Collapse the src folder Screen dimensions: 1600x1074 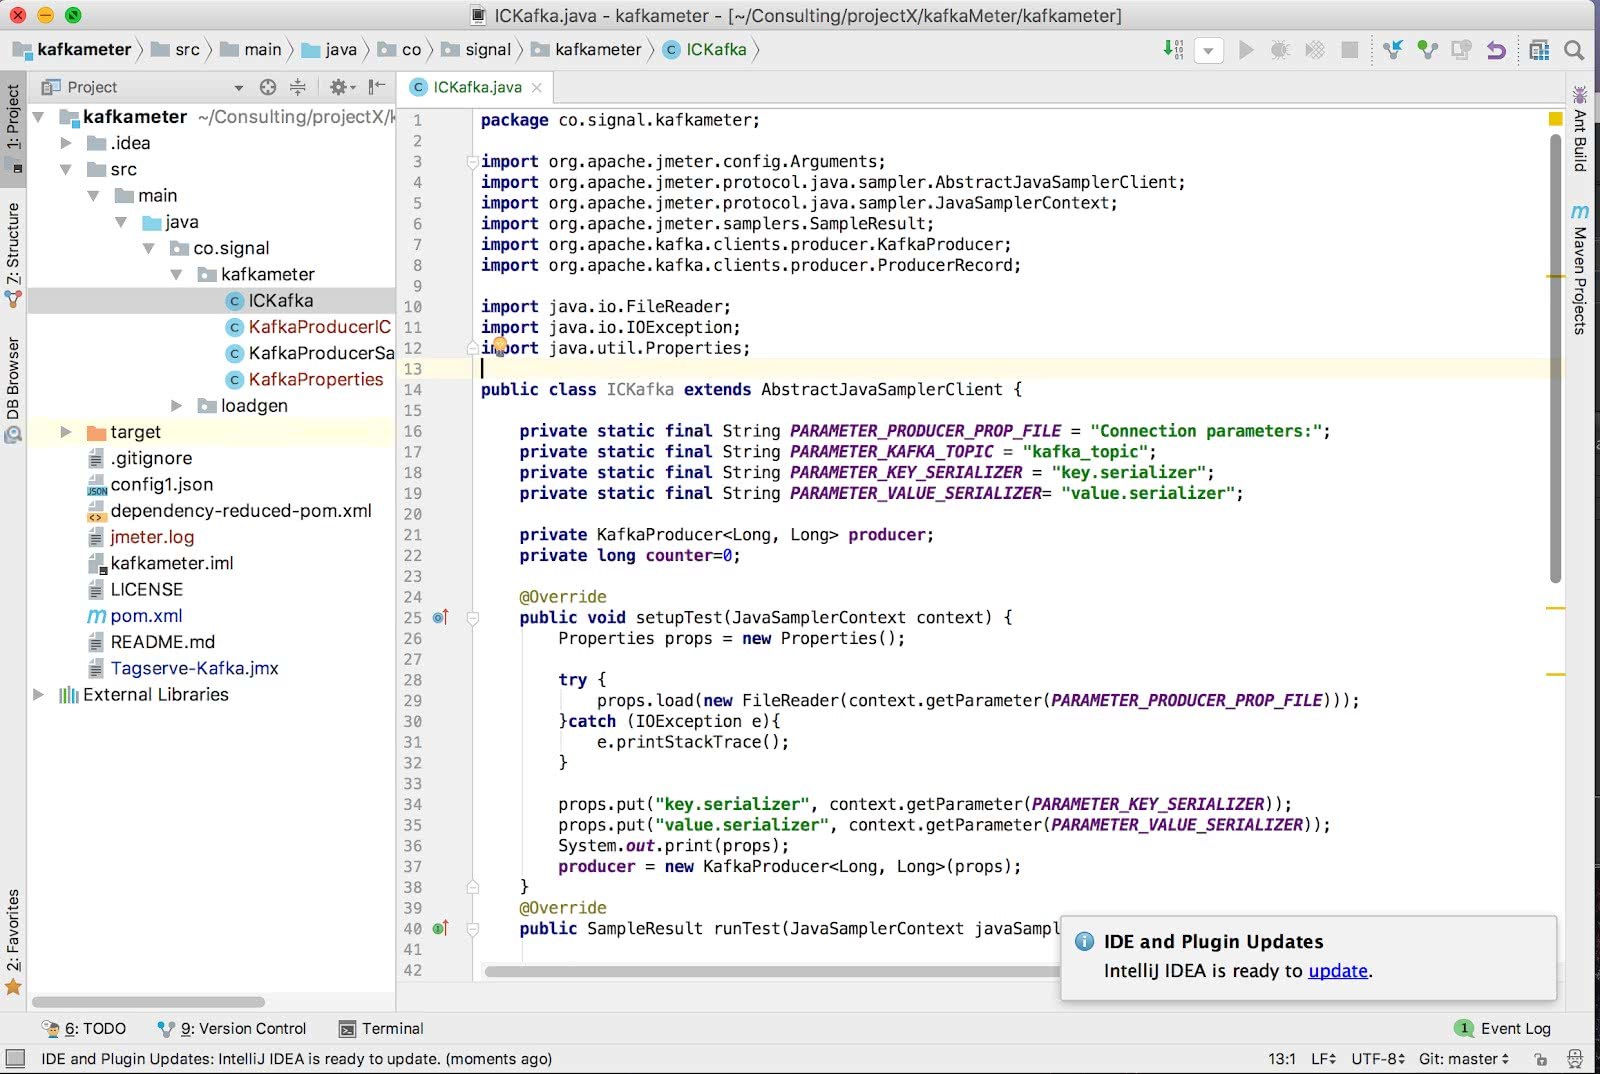(66, 169)
